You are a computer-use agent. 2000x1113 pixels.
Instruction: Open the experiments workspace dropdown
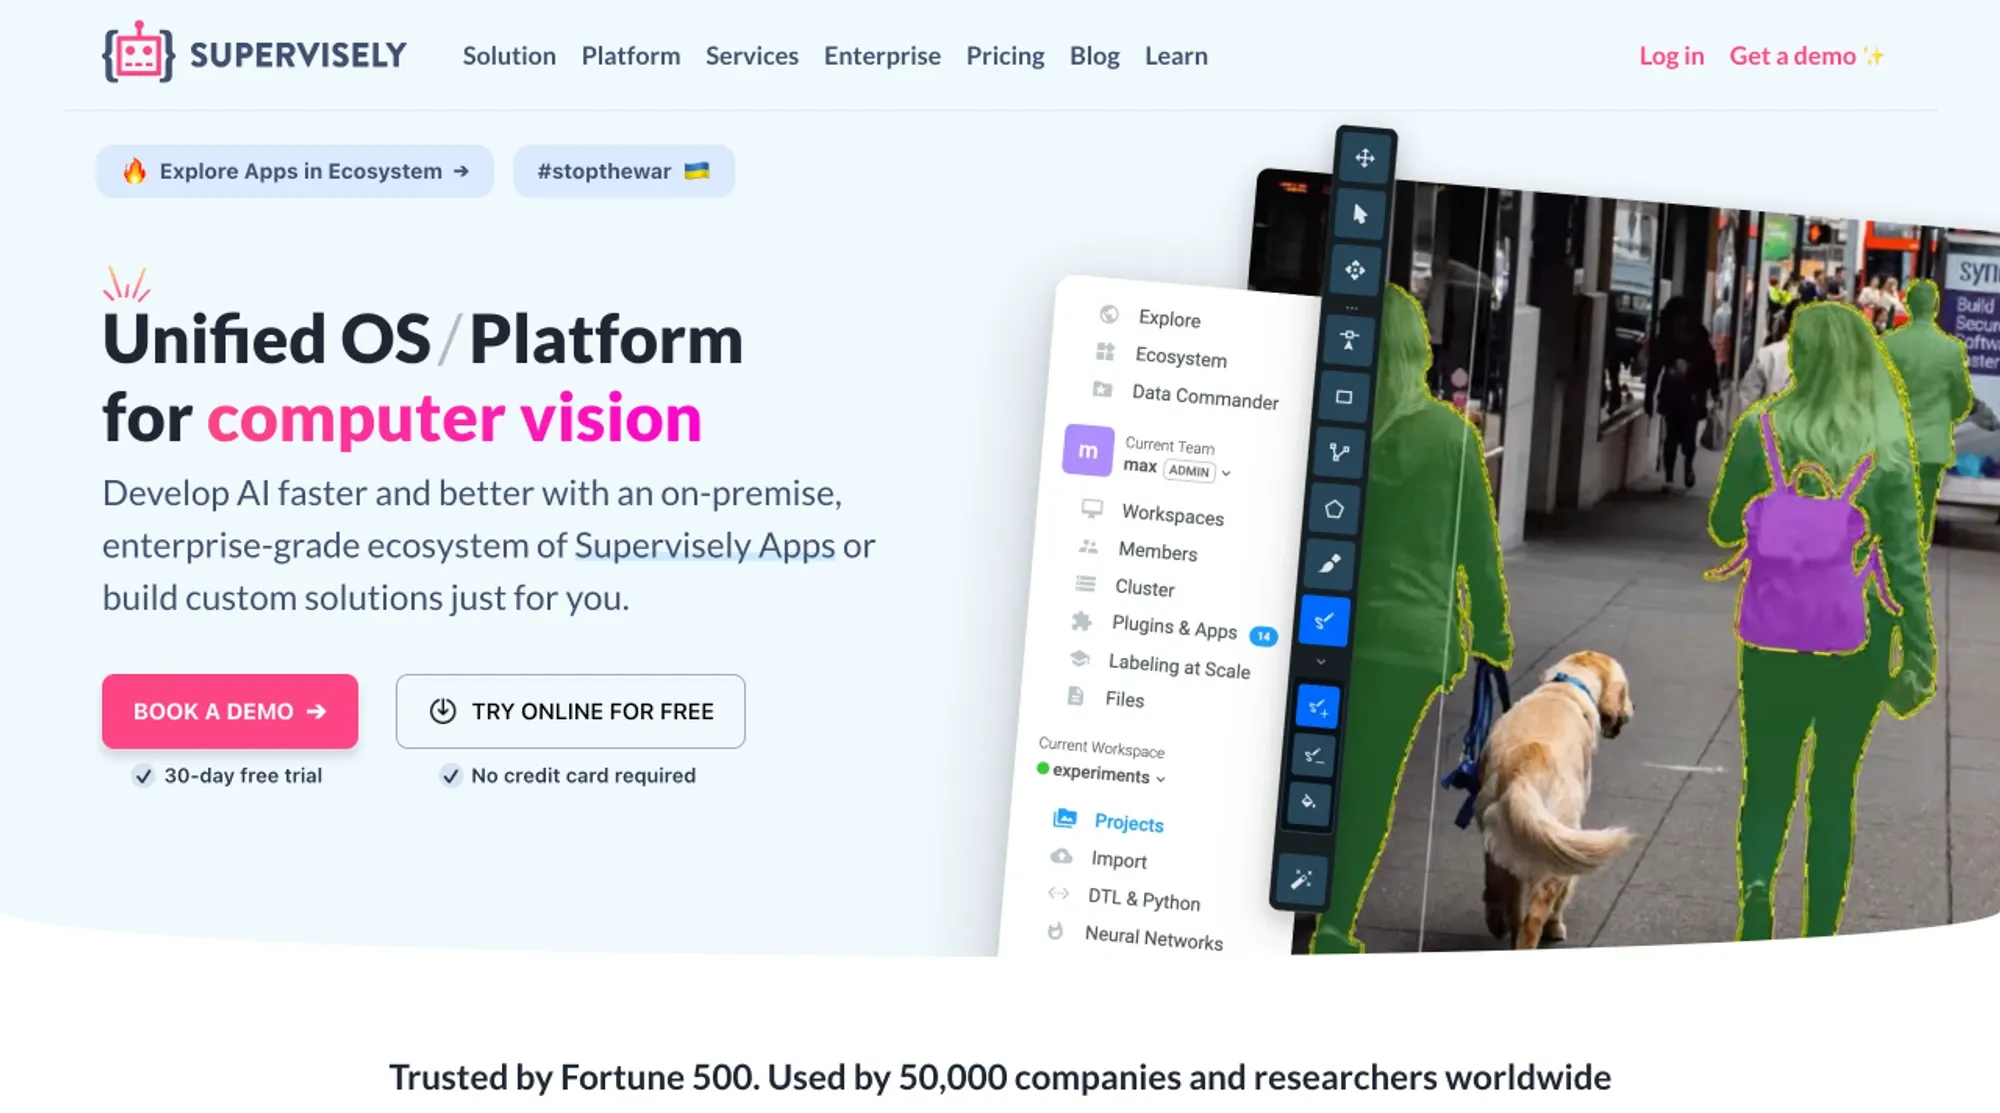(x=1161, y=778)
